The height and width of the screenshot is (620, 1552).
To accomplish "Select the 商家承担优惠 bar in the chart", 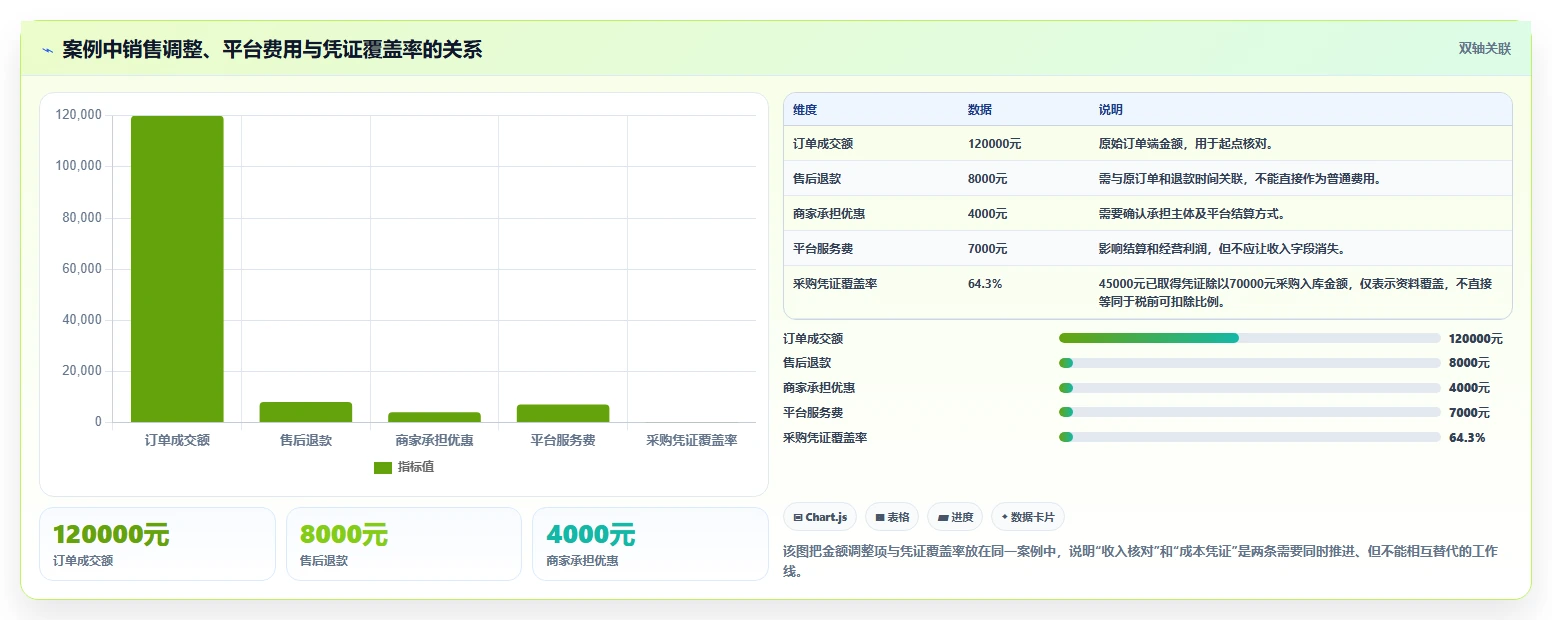I will pyautogui.click(x=434, y=417).
